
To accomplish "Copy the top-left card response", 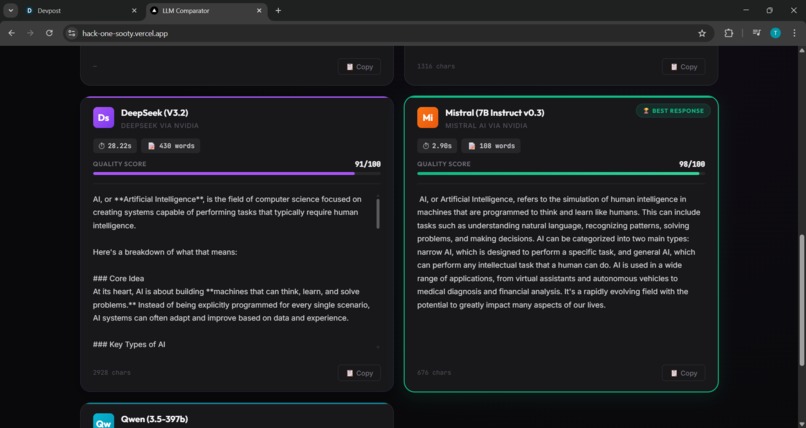I will click(x=359, y=67).
